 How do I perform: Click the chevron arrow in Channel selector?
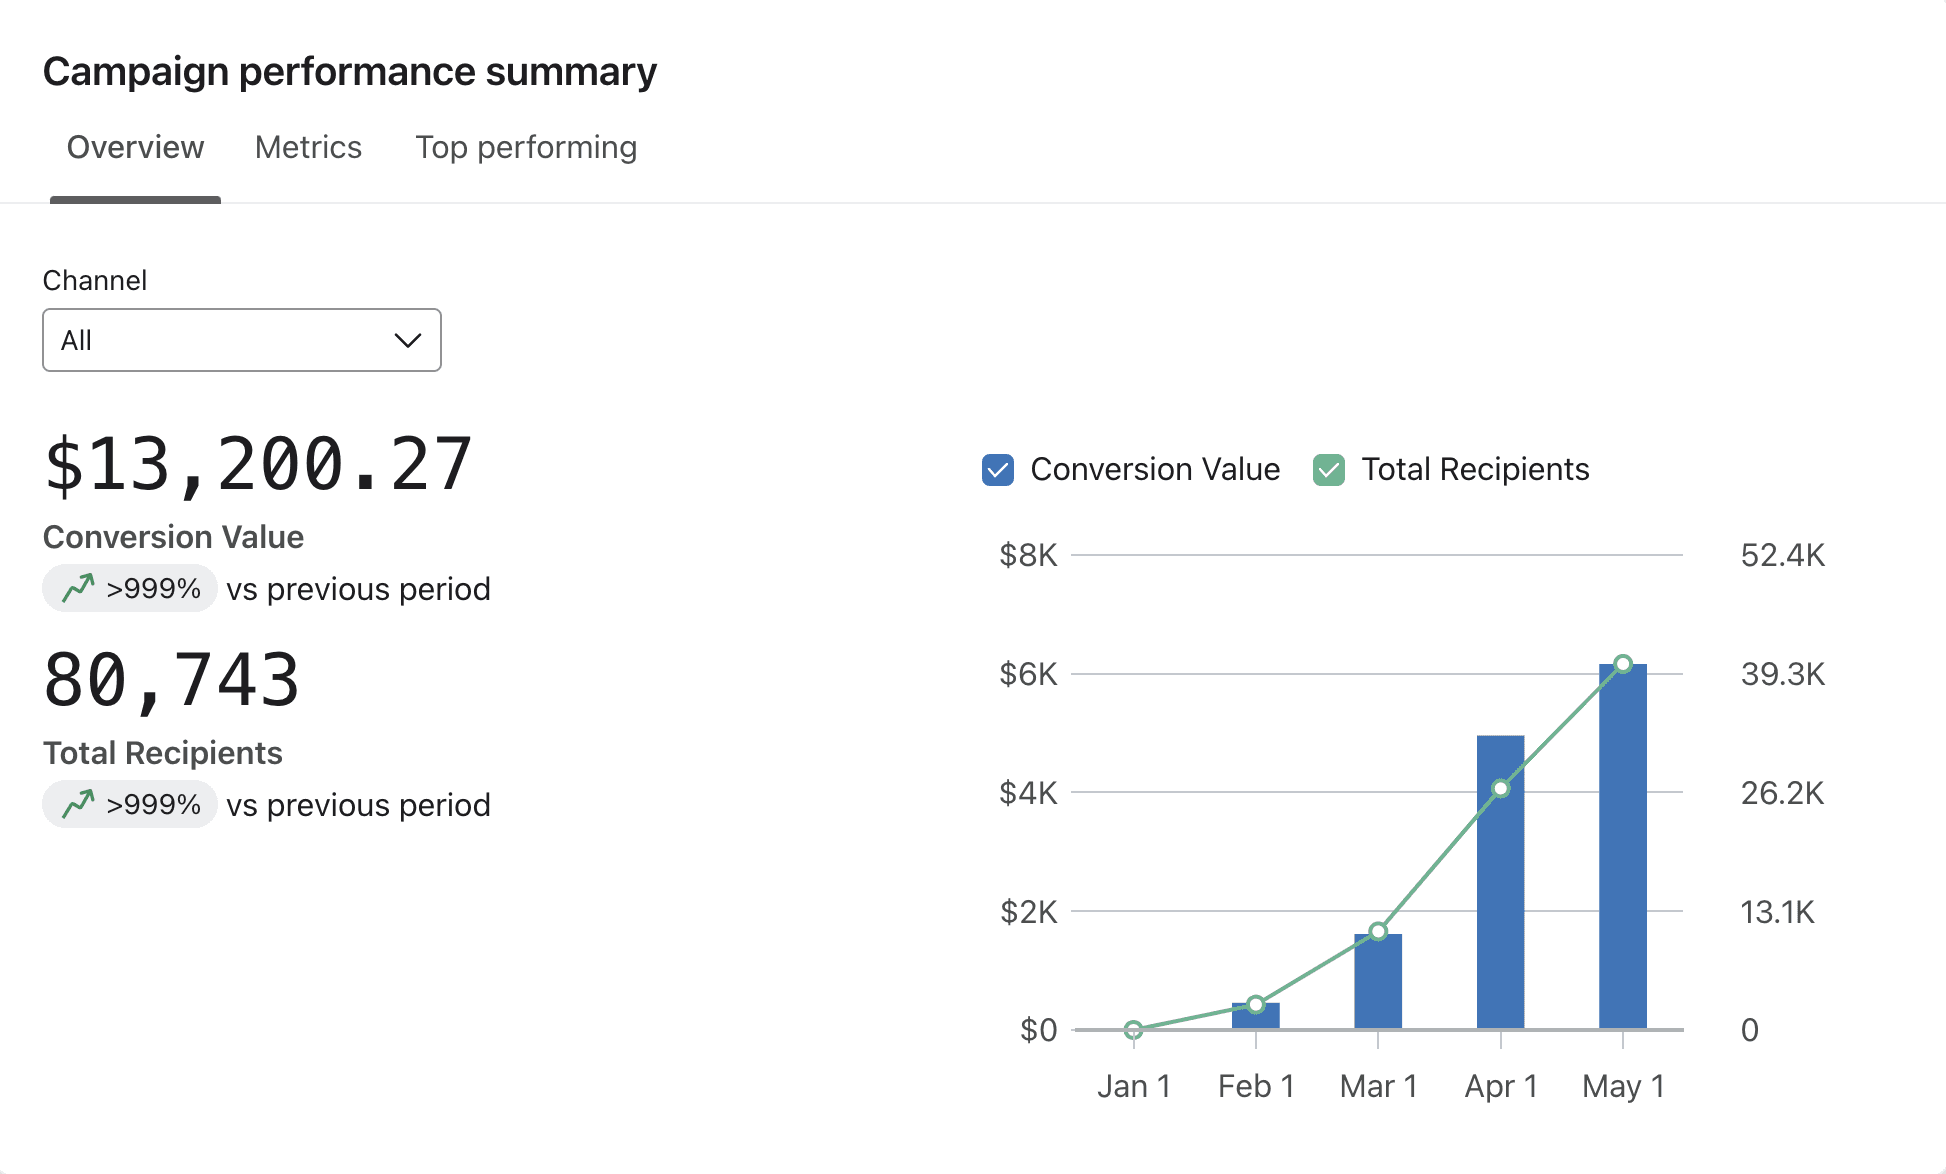407,341
